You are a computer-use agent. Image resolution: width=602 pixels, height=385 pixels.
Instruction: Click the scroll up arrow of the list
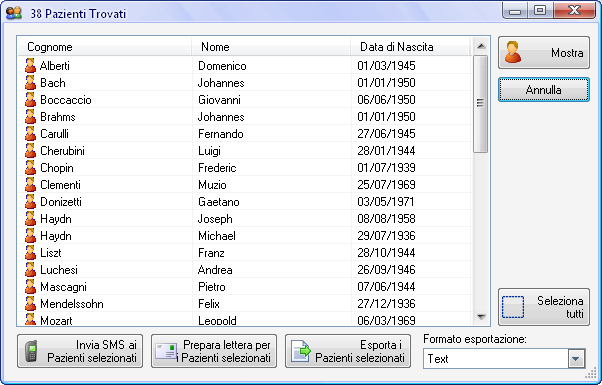click(x=481, y=46)
